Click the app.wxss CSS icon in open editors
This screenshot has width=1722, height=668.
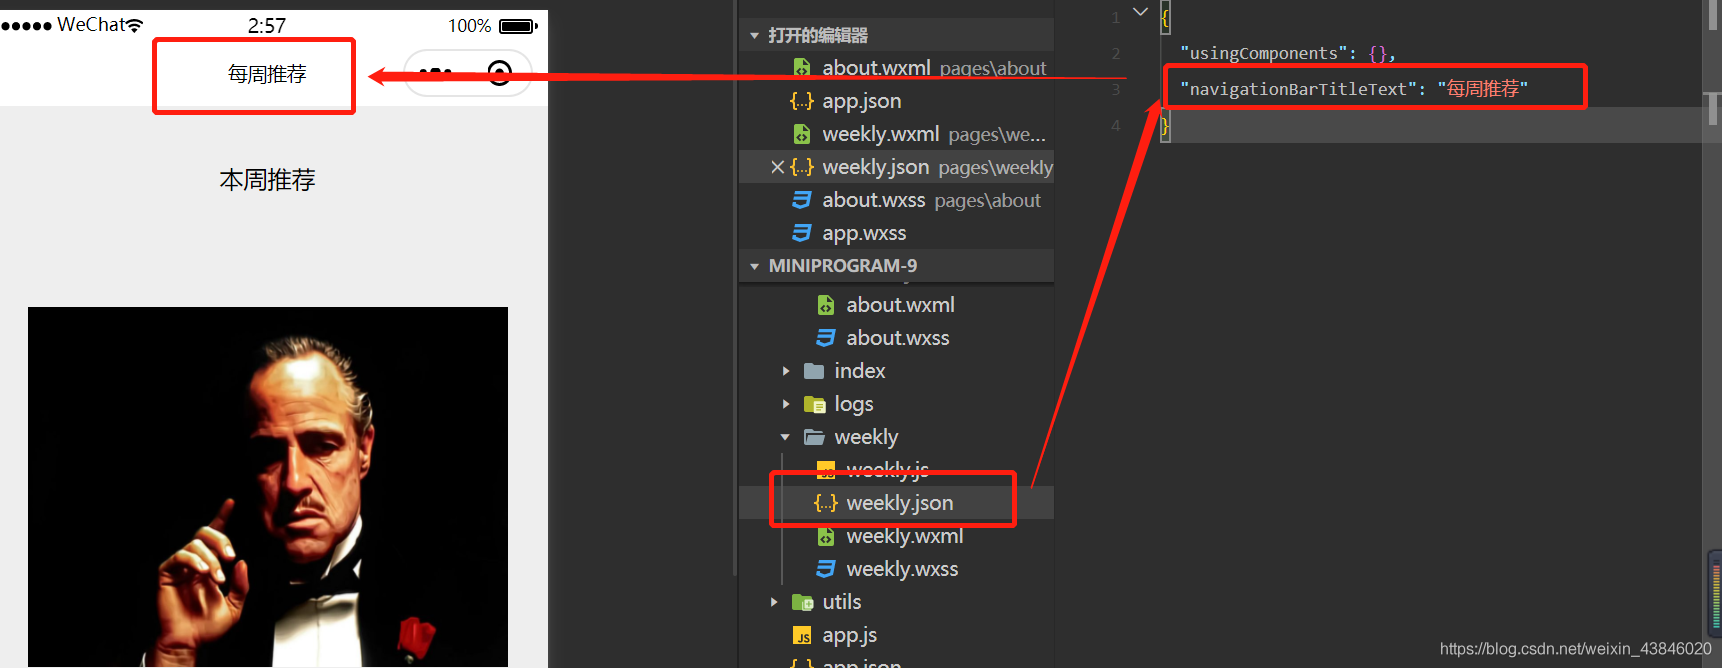pyautogui.click(x=802, y=233)
